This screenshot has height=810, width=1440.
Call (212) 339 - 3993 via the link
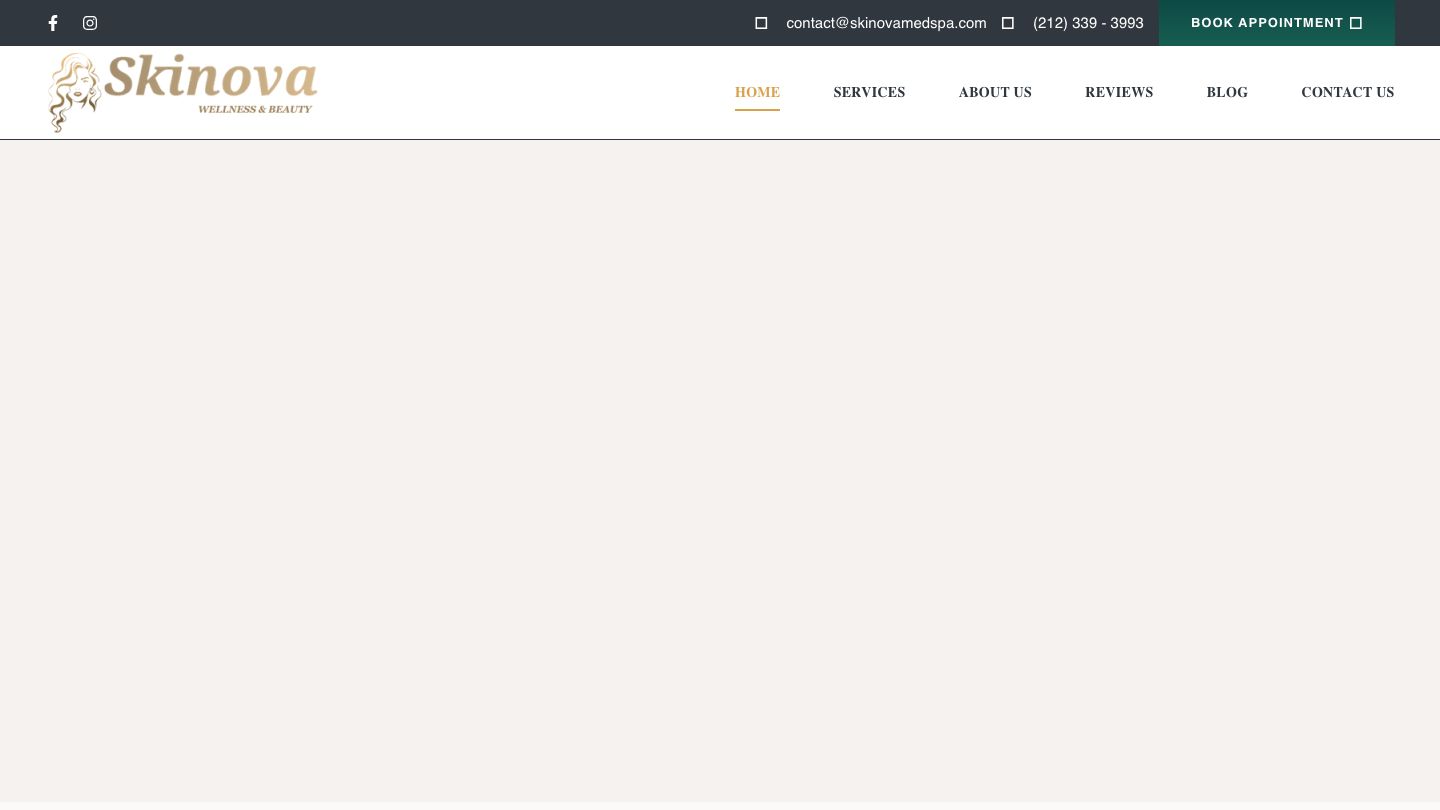click(x=1088, y=23)
